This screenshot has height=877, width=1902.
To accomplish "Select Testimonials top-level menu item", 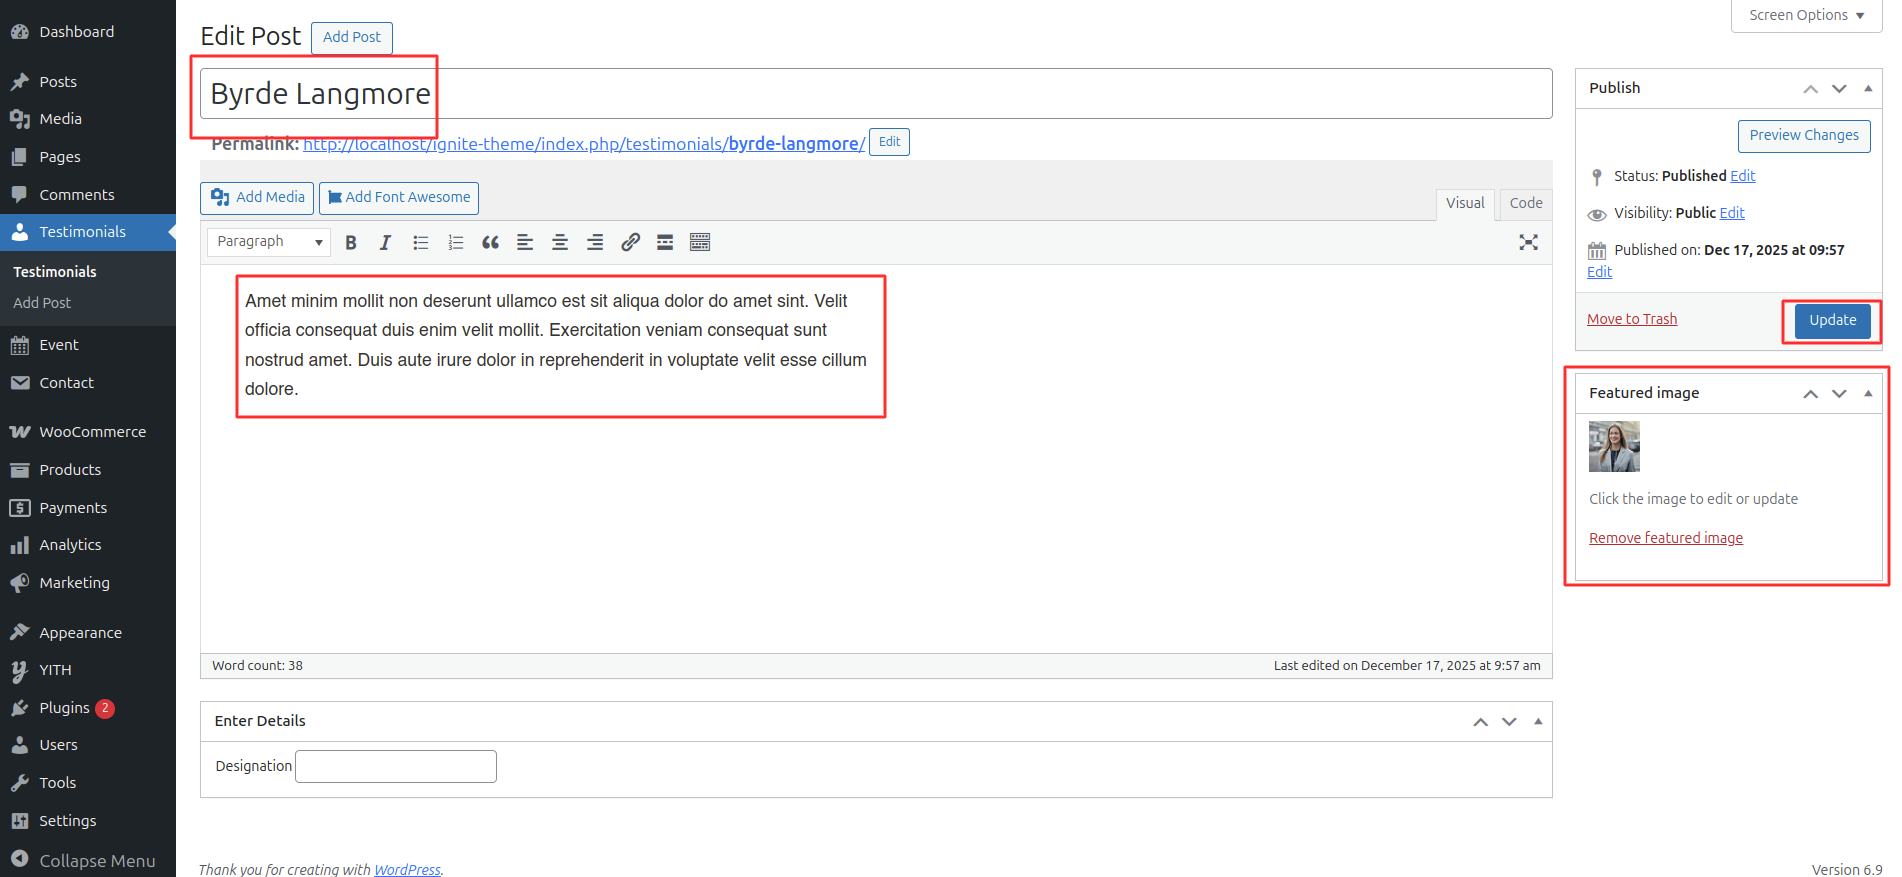I will pyautogui.click(x=88, y=232).
